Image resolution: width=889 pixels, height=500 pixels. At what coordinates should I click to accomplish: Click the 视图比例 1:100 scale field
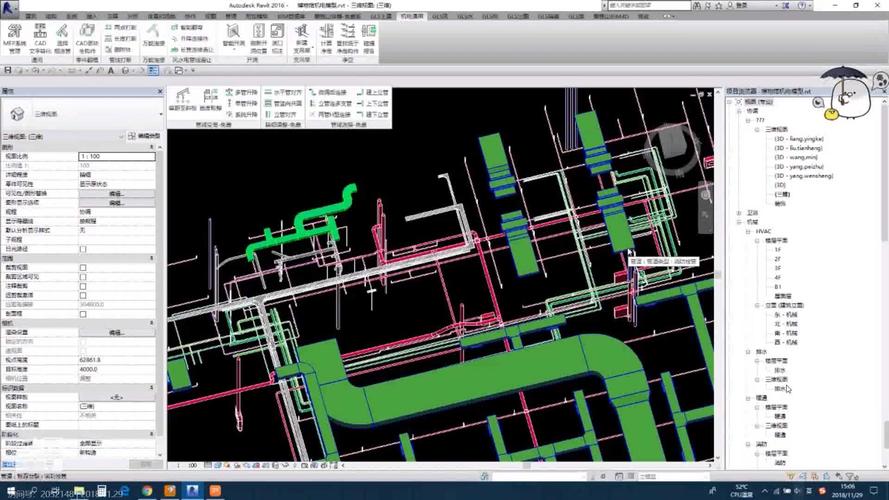[x=116, y=157]
